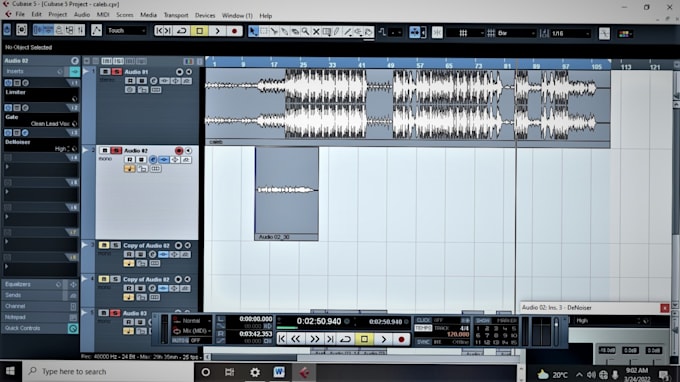Toggle Limiter insert power button
This screenshot has width=680, height=382.
8,82
